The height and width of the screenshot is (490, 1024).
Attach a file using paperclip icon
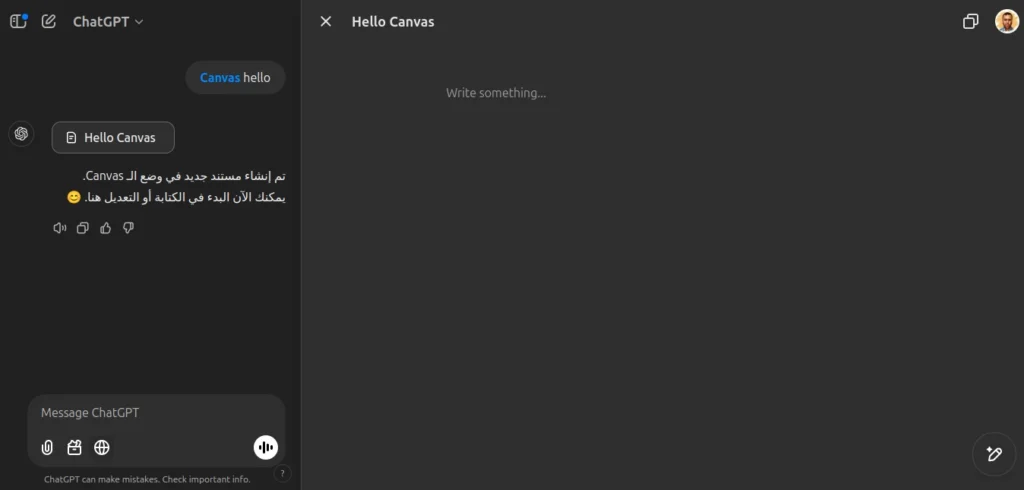[x=47, y=448]
